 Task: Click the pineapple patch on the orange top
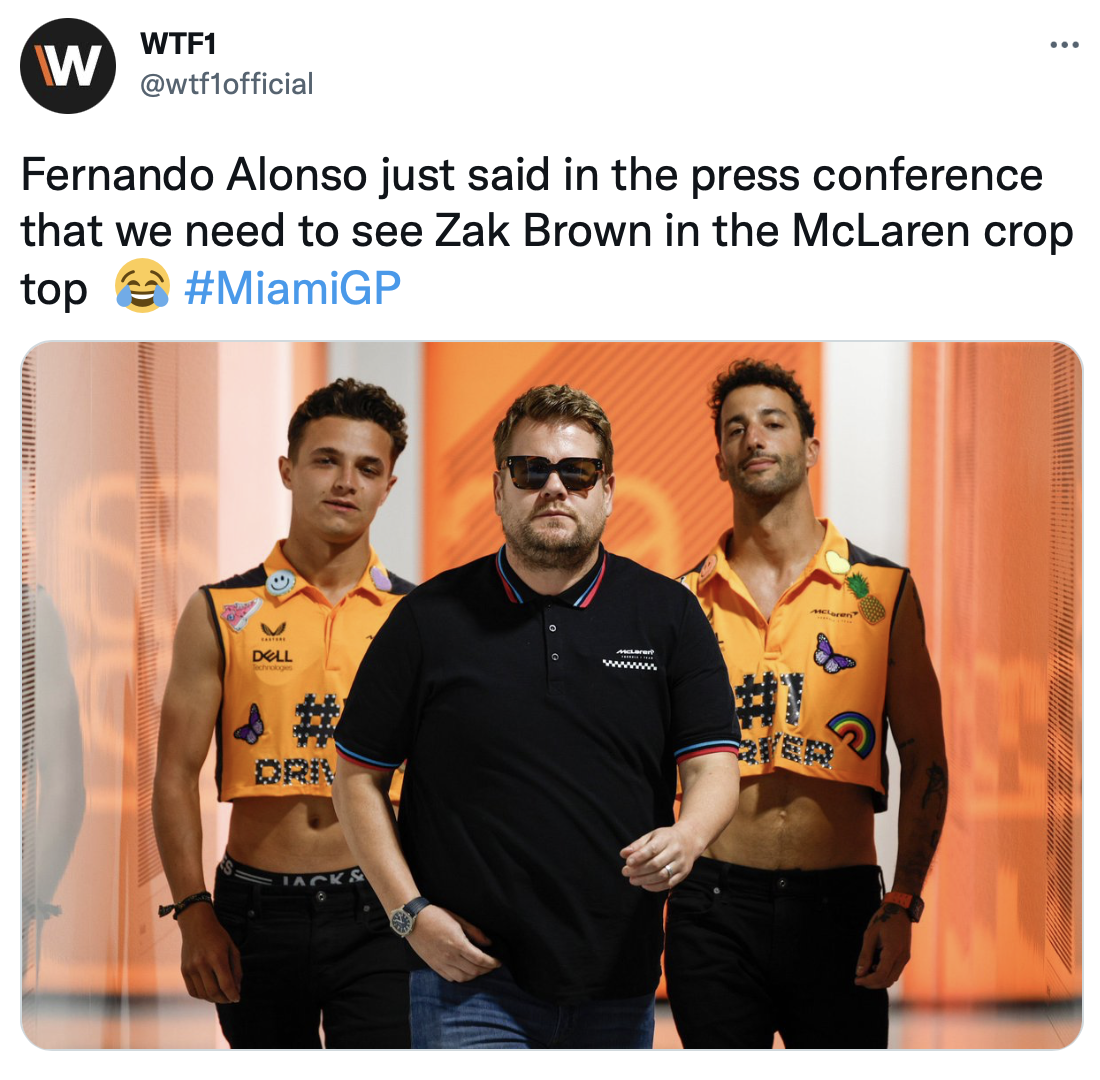click(x=866, y=598)
